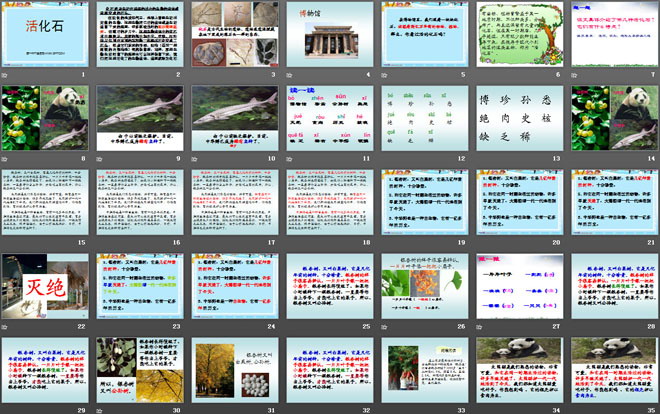Click the animation star icon under slide 10
This screenshot has height=414, width=660.
194,159
